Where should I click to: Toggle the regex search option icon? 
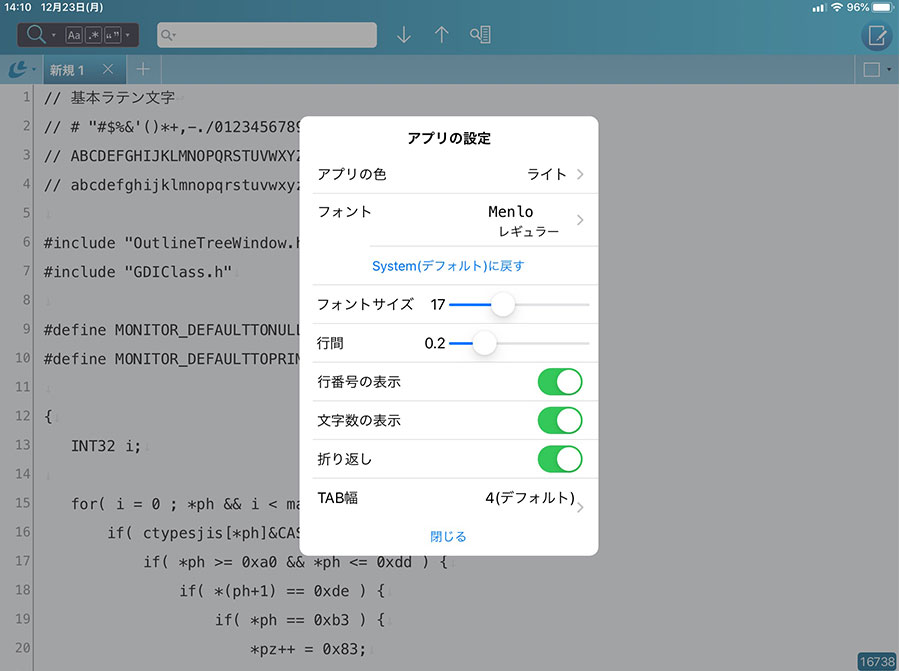[93, 35]
